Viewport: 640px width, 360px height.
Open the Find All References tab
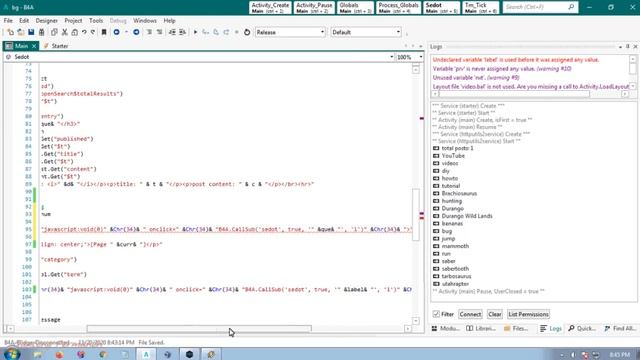tap(620, 328)
